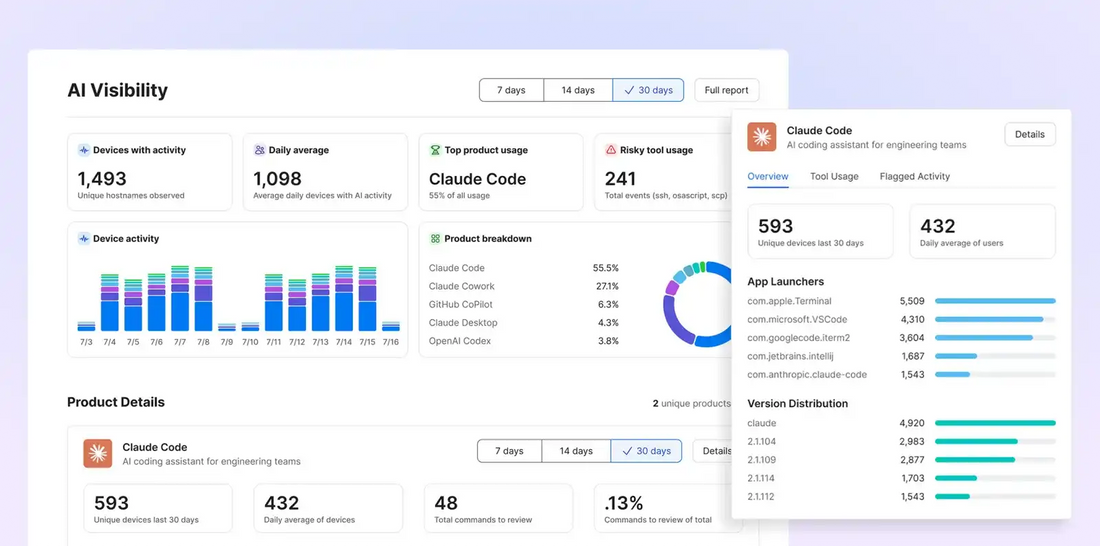Select the 30 days range at top

648,90
